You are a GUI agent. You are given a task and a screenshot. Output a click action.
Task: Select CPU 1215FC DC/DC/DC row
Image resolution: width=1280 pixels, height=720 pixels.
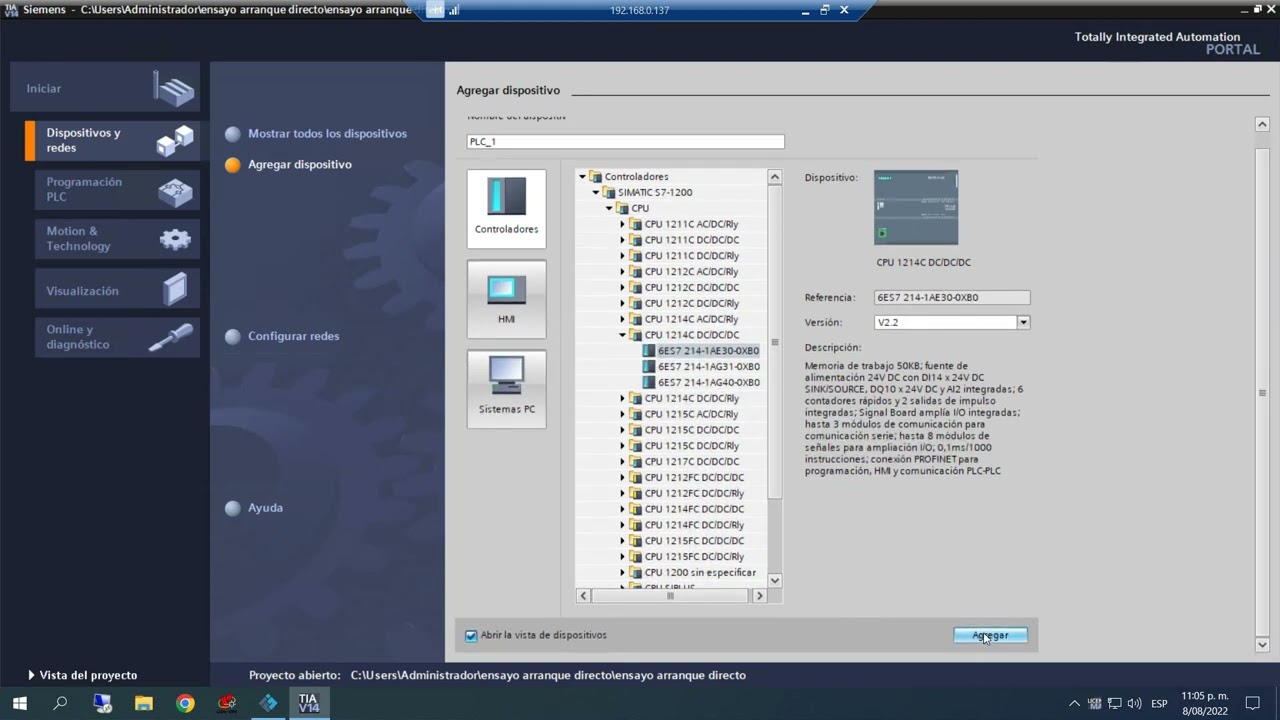[694, 541]
